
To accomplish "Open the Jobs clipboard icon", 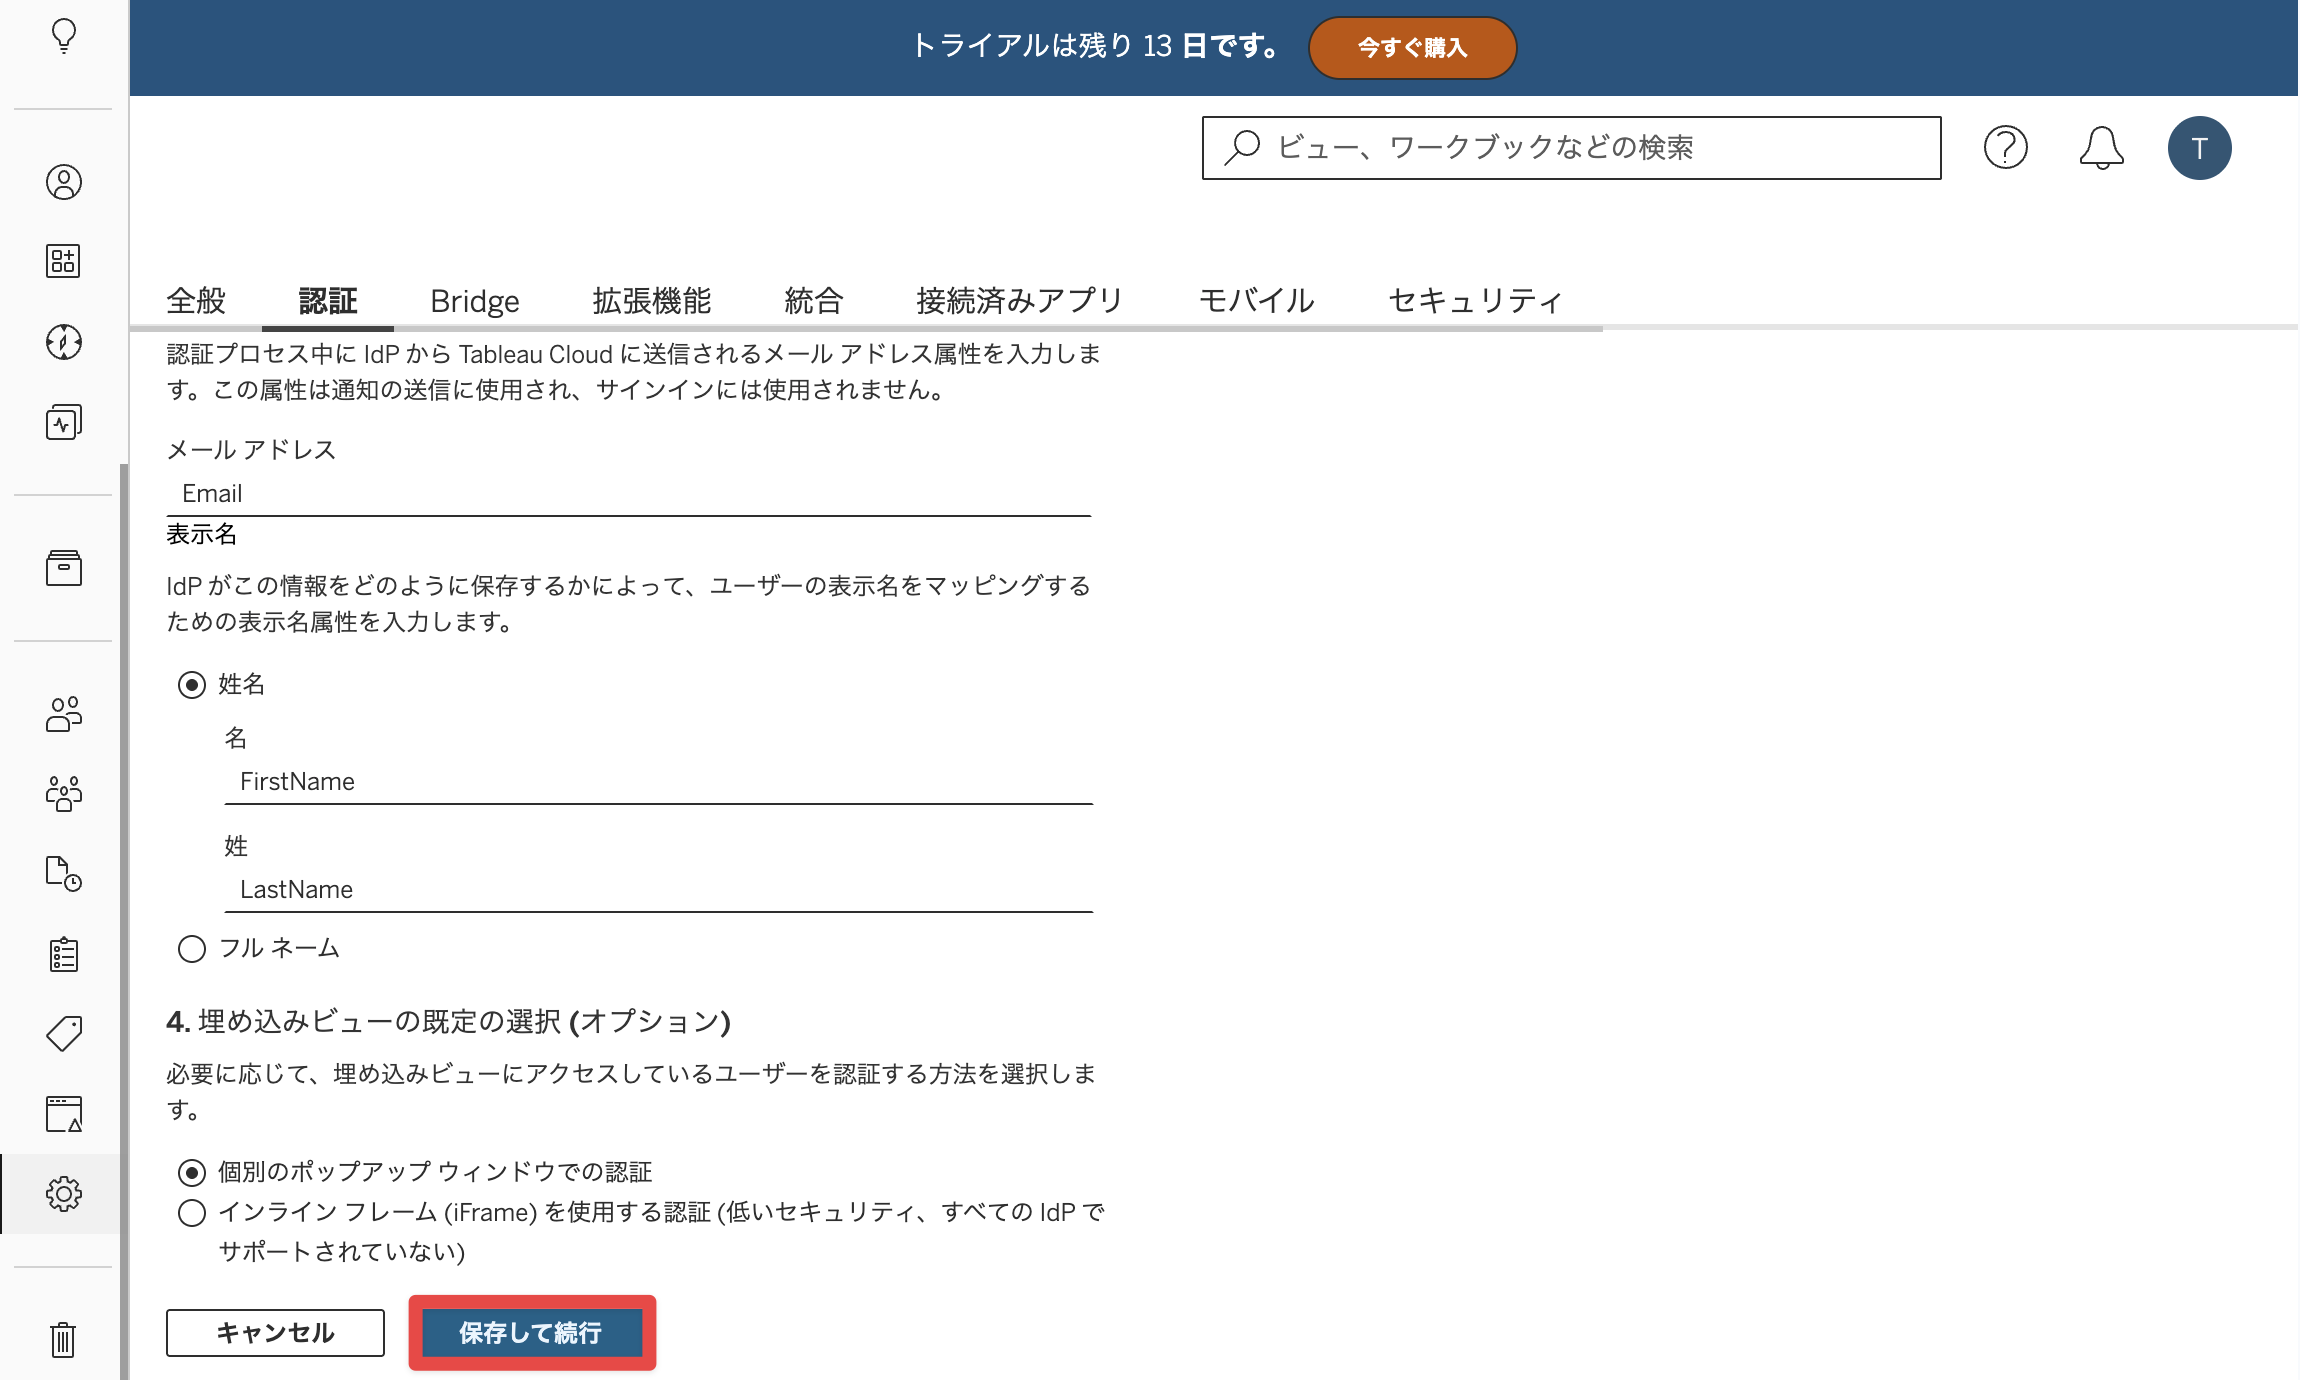I will pyautogui.click(x=64, y=954).
